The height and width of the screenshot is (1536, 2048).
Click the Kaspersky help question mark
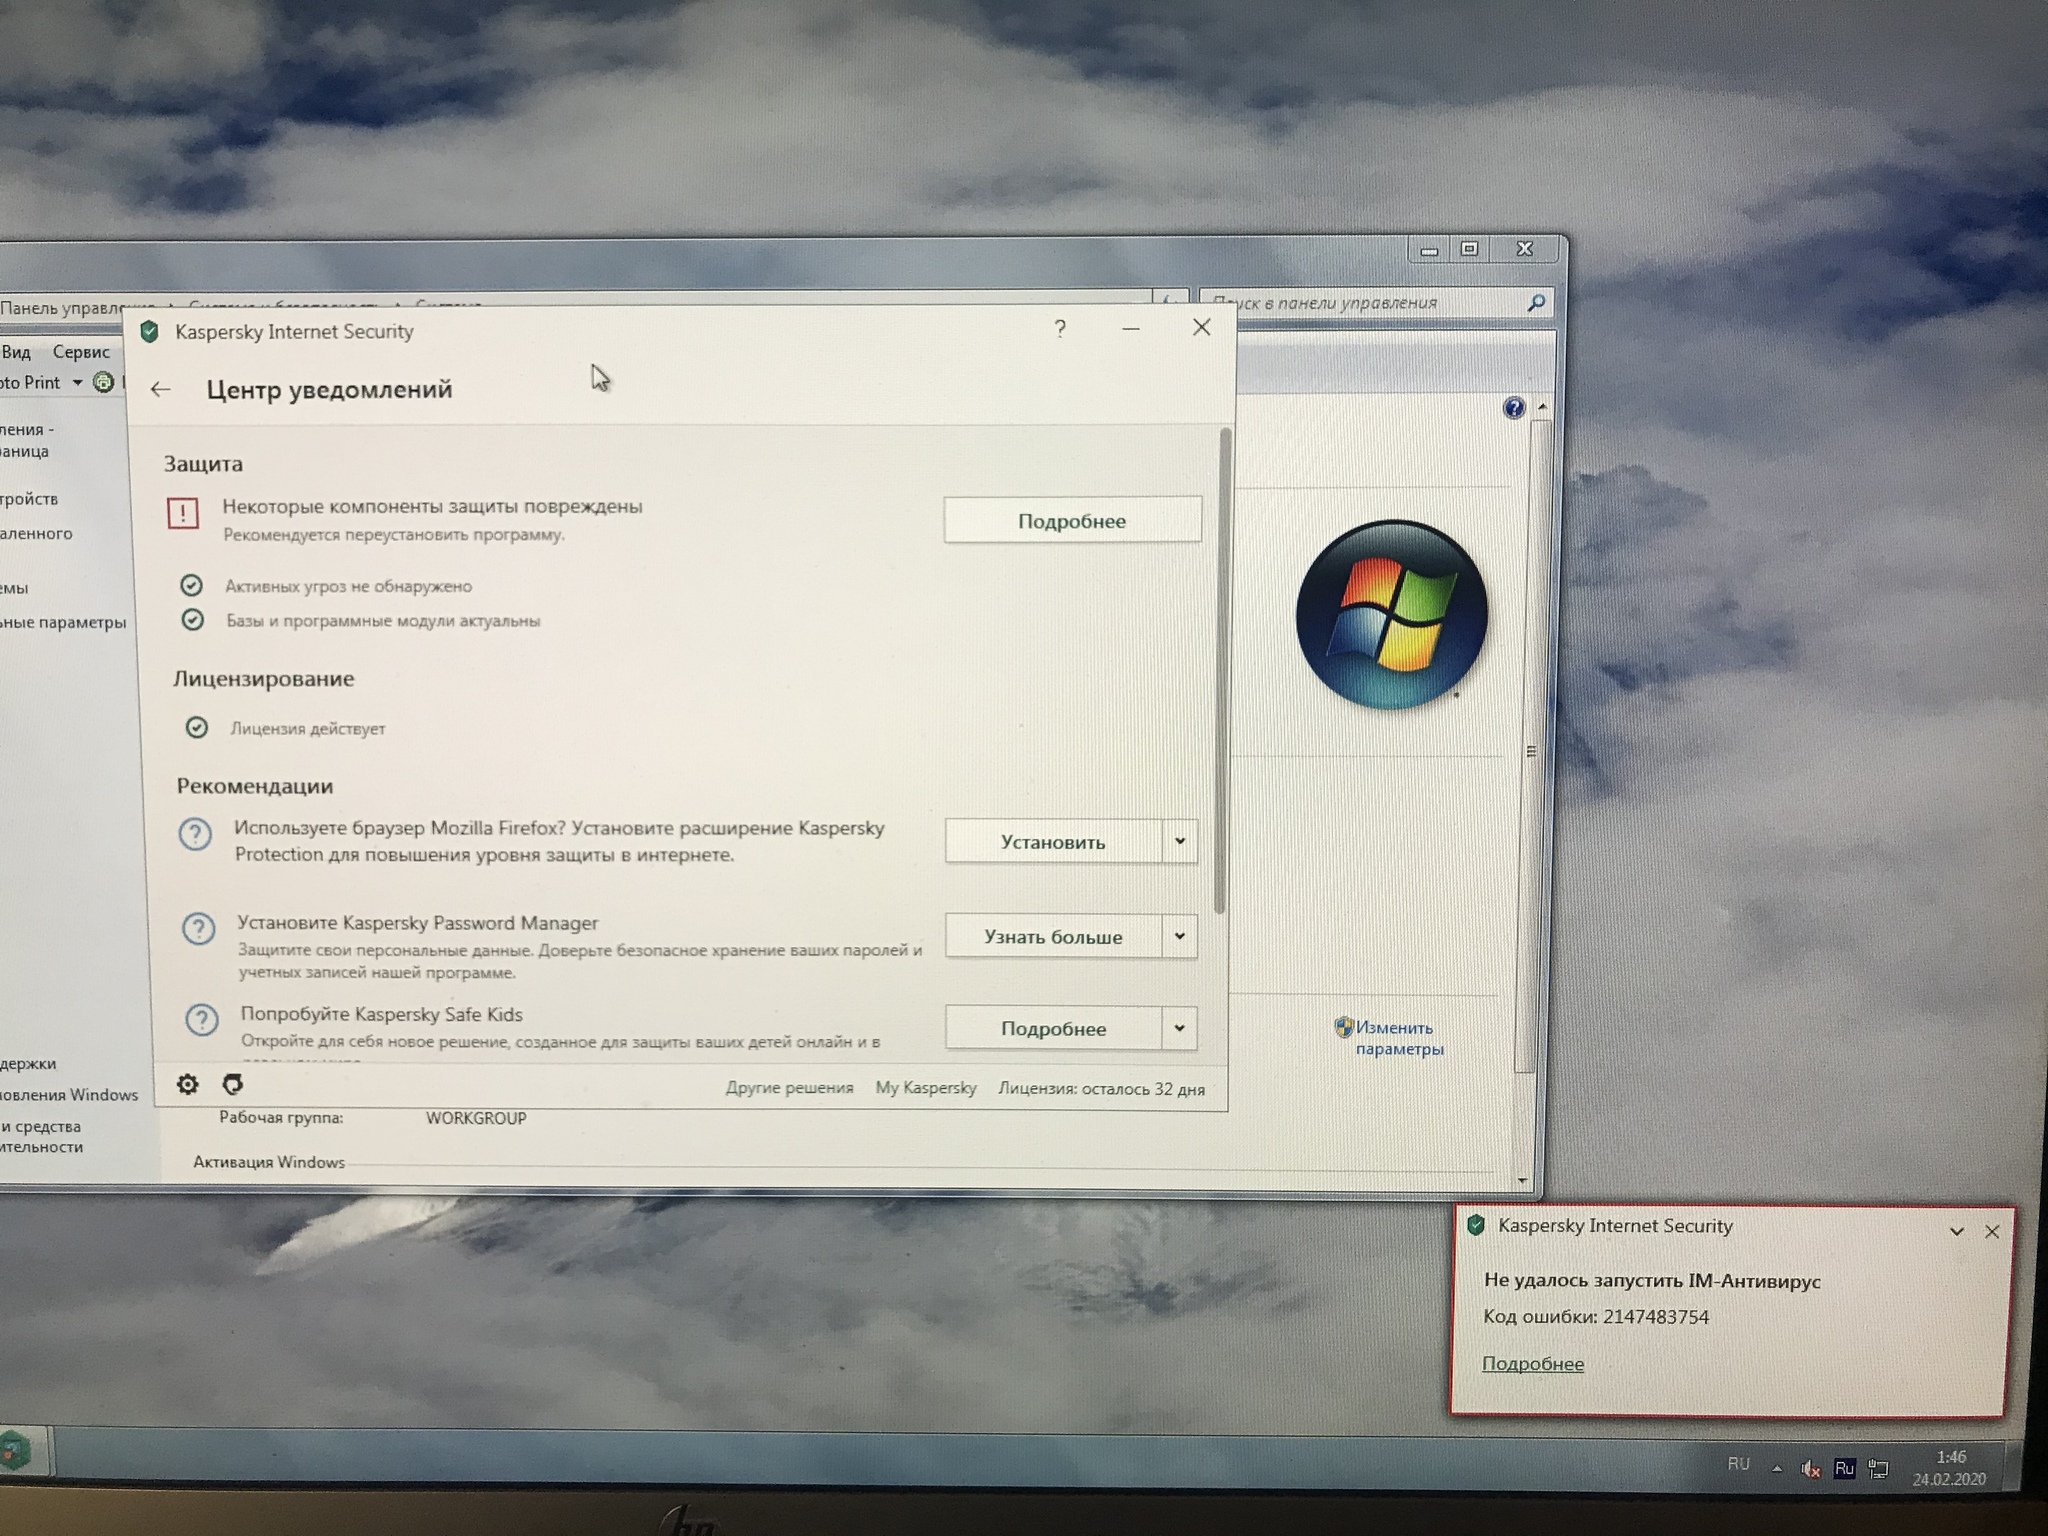click(1060, 329)
